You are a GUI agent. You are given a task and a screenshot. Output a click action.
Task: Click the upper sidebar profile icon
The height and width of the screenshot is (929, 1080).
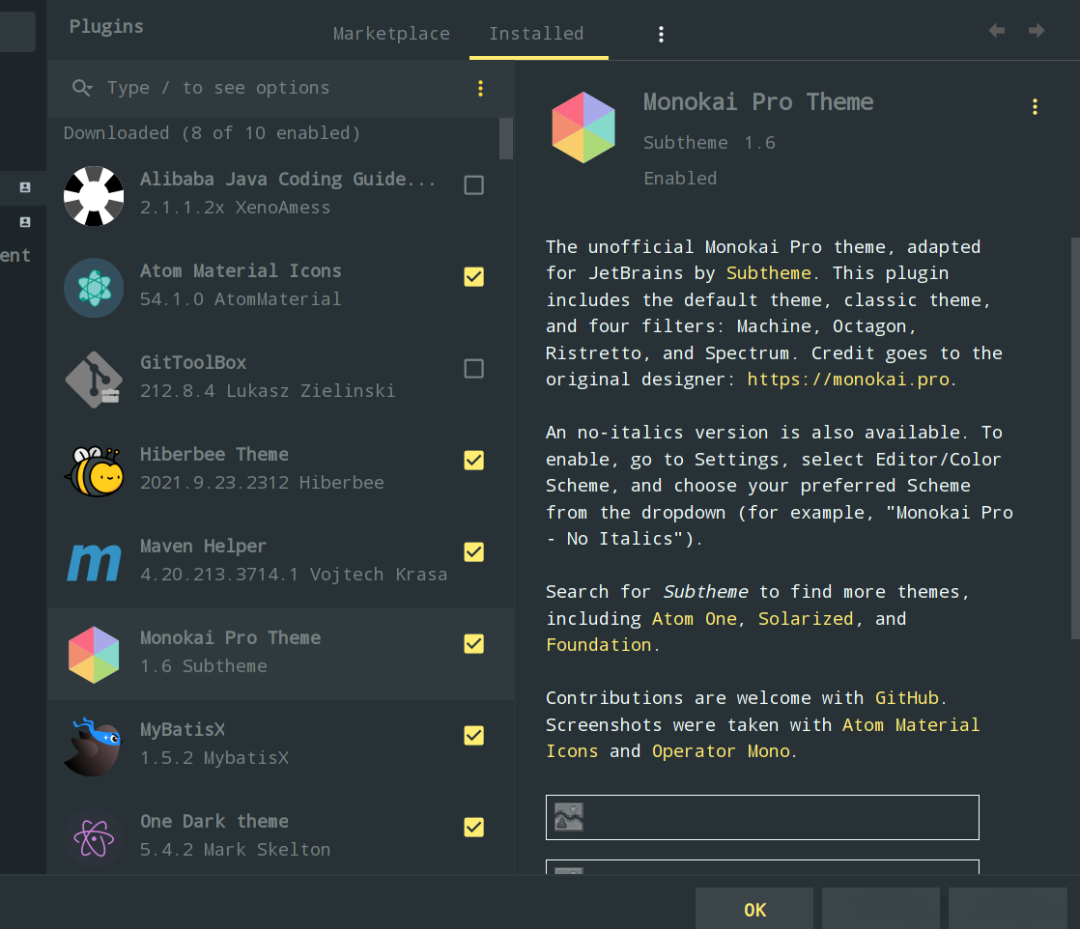25,187
